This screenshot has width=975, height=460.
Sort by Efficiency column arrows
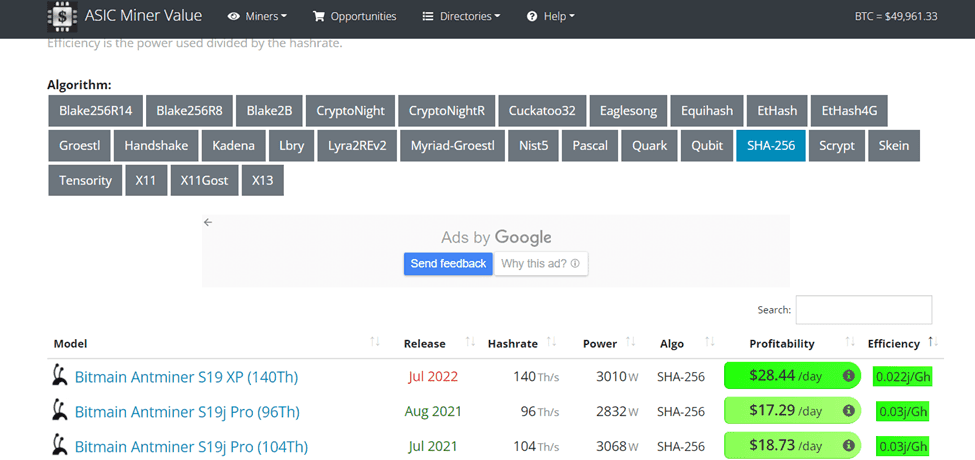(933, 342)
